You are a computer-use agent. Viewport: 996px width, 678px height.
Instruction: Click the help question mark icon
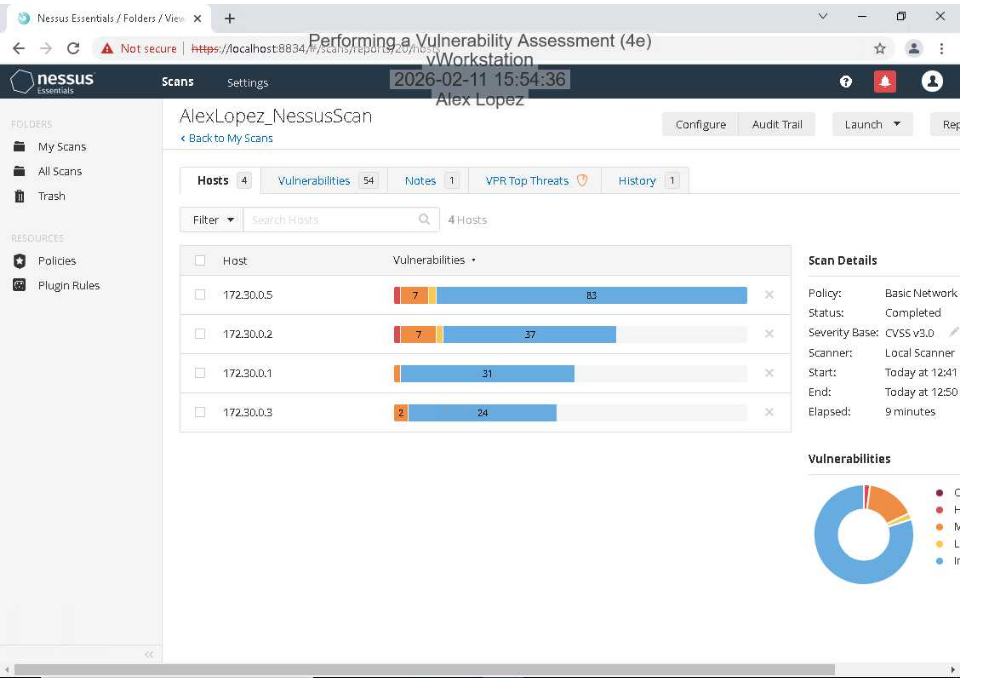[x=846, y=82]
